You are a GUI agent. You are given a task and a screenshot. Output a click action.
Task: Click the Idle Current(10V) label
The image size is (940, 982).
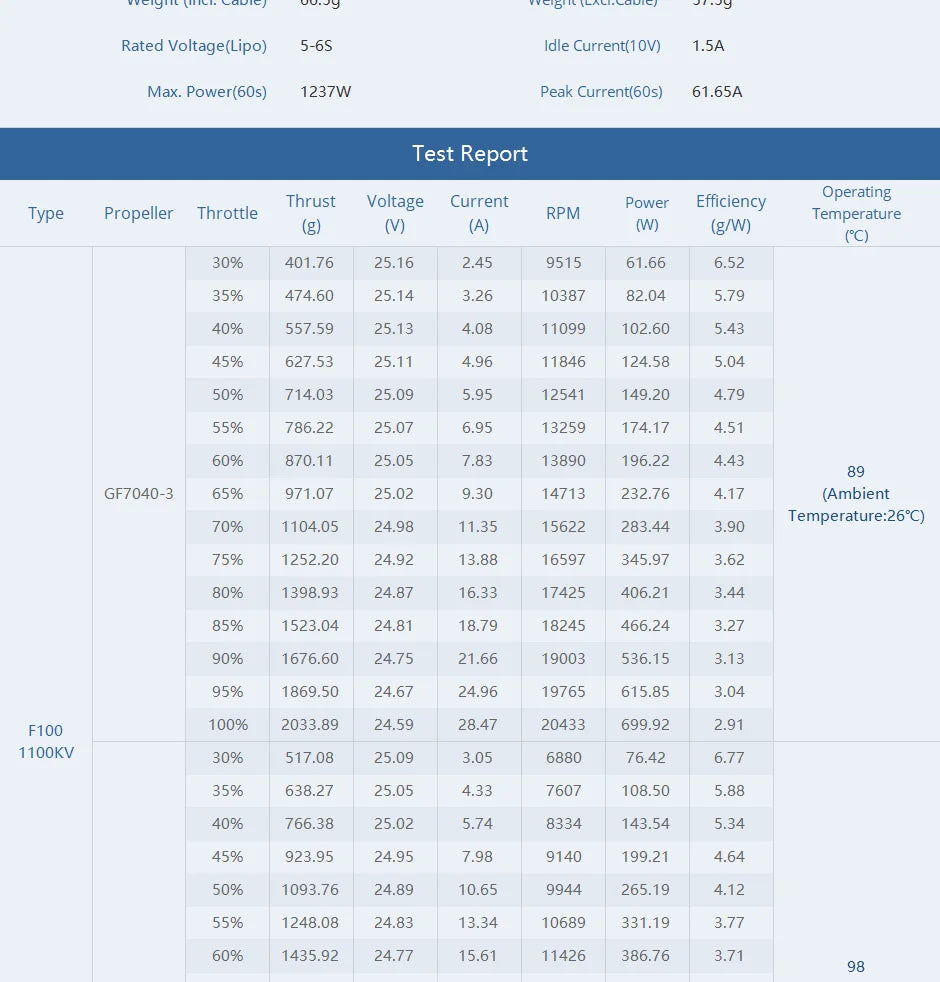tap(602, 46)
